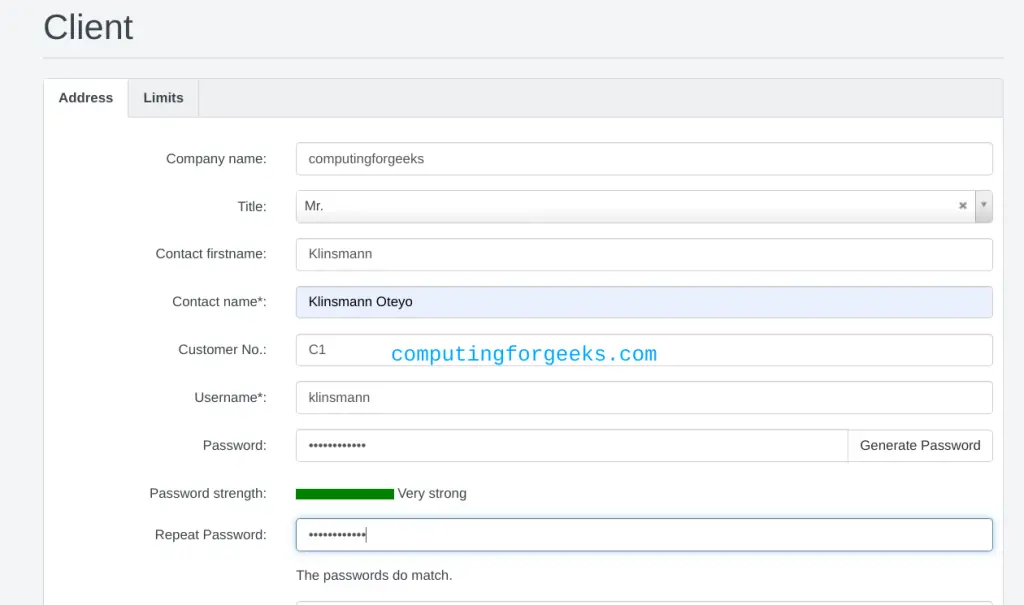Focus the Contact firstname field
The height and width of the screenshot is (605, 1024).
[644, 254]
